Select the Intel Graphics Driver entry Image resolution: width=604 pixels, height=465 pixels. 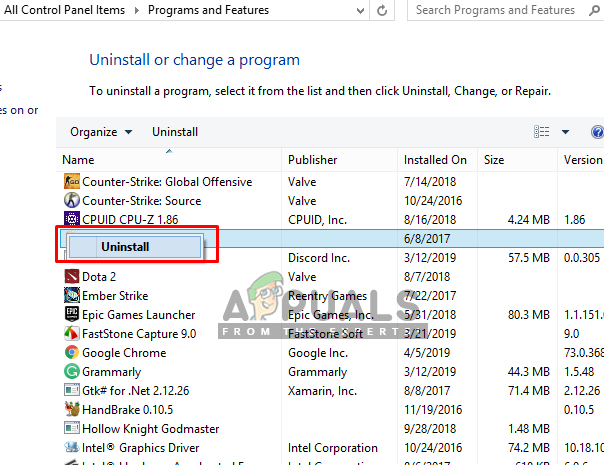(x=141, y=447)
